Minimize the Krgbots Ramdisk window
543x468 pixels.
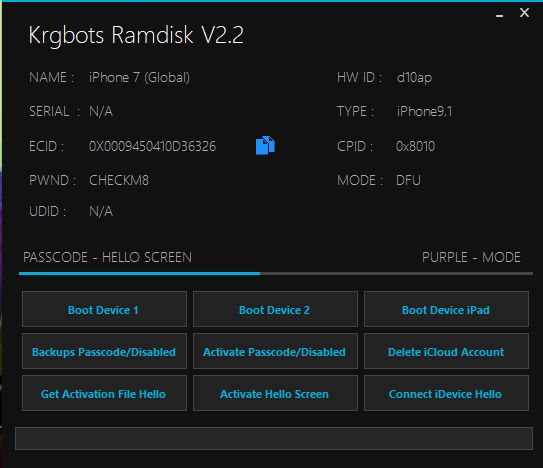pos(499,15)
